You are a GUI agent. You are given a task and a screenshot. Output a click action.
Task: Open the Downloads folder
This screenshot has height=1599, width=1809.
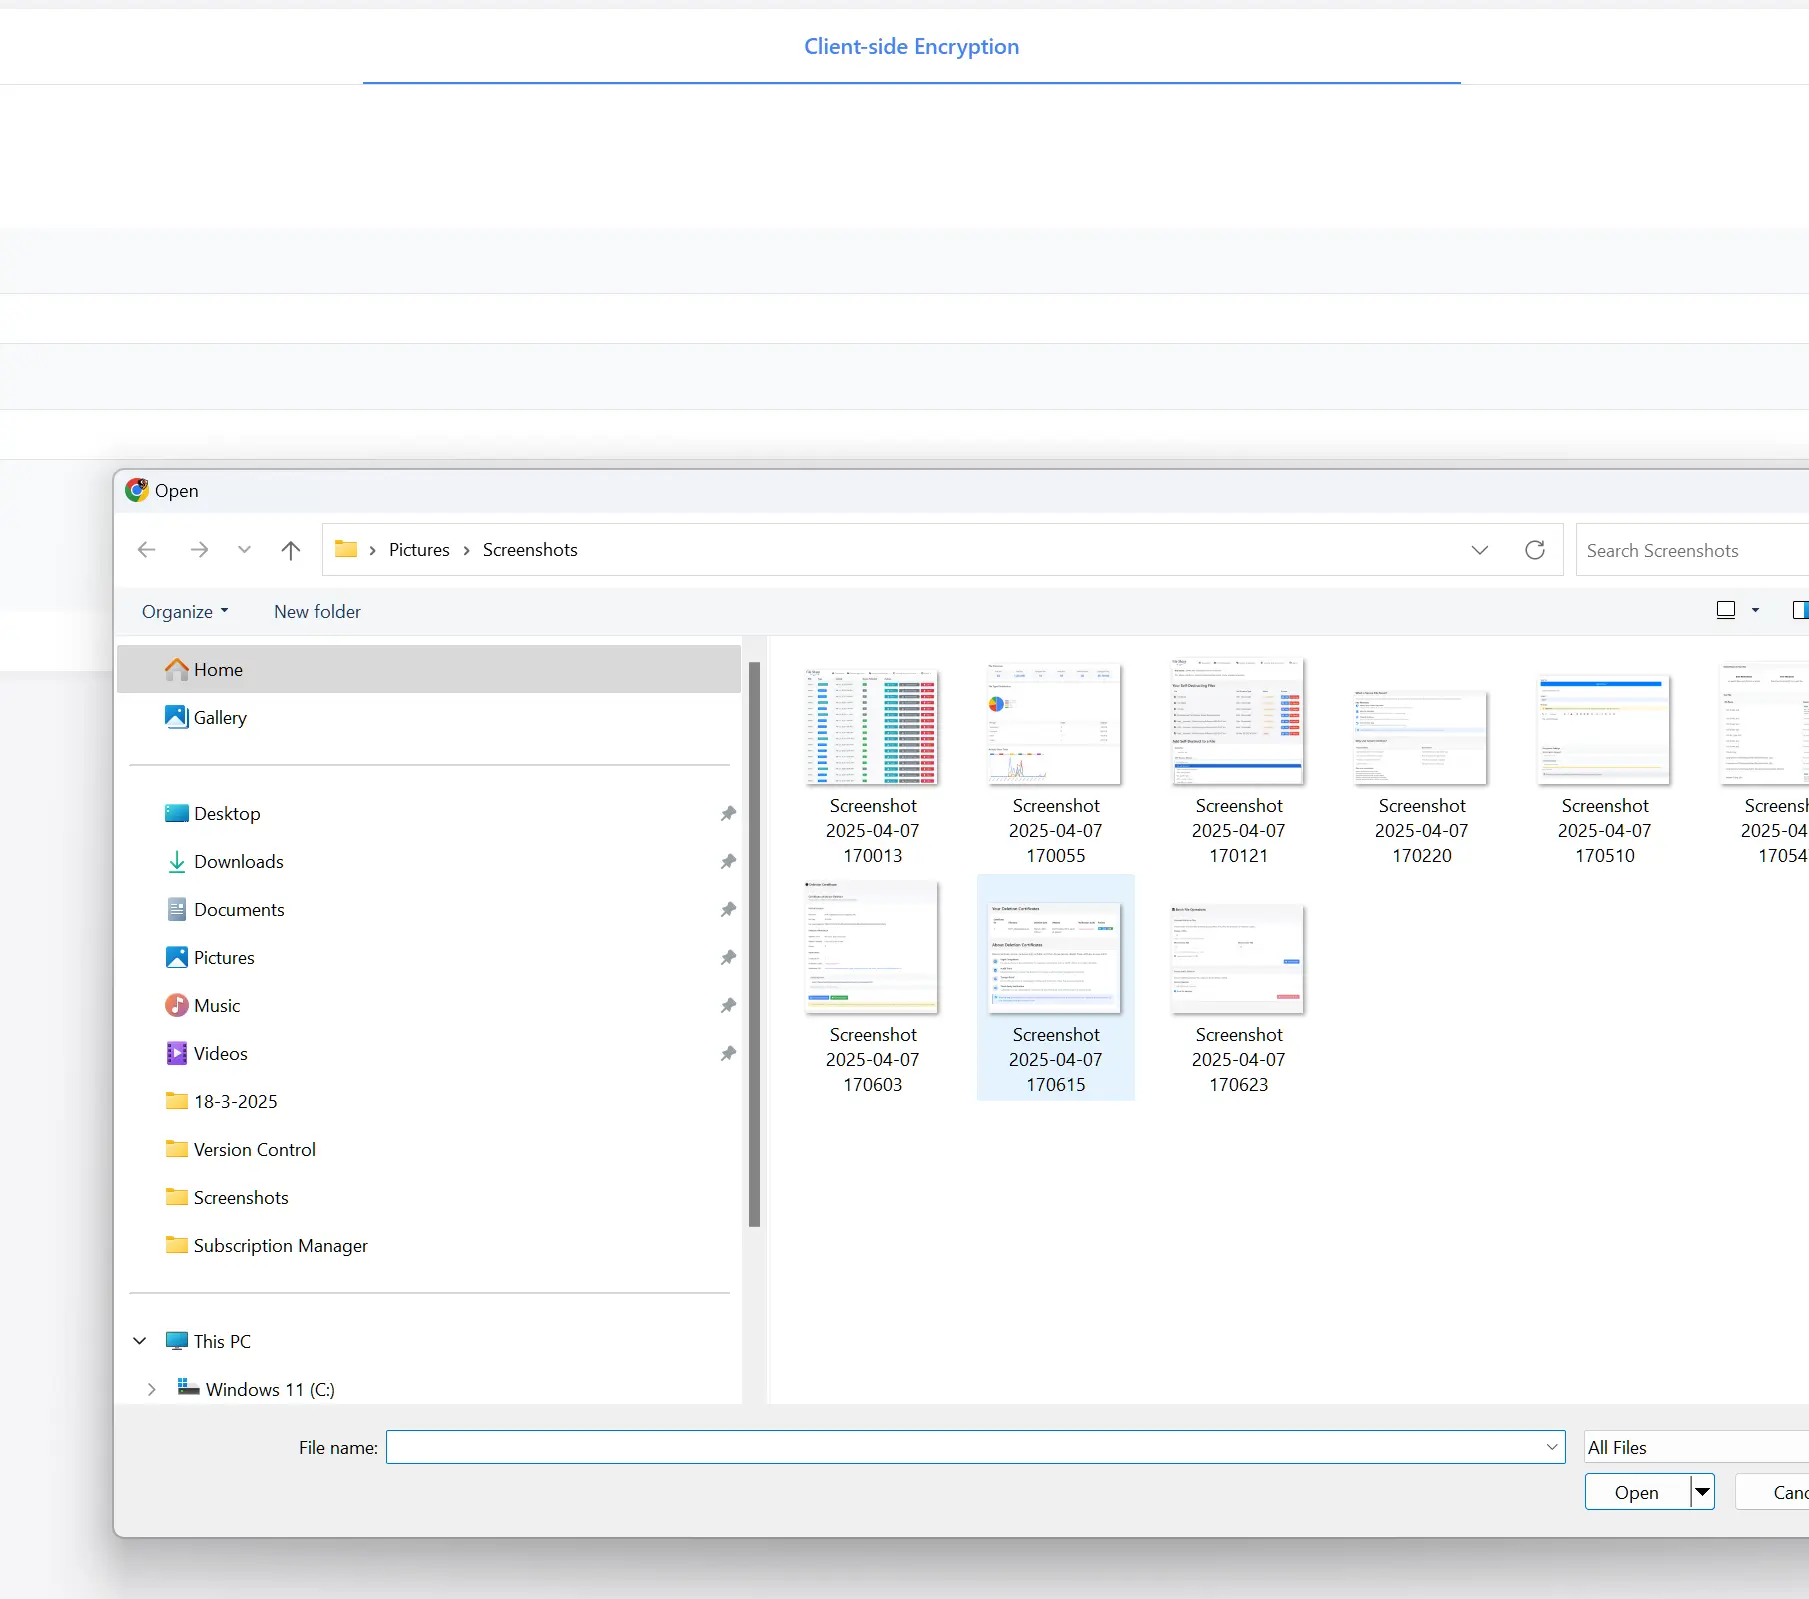(x=238, y=861)
